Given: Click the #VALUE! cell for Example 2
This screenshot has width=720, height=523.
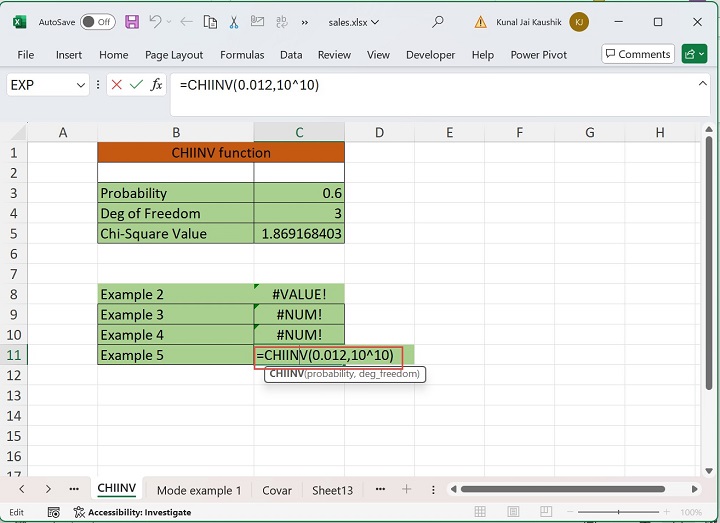Looking at the screenshot, I should pos(299,294).
